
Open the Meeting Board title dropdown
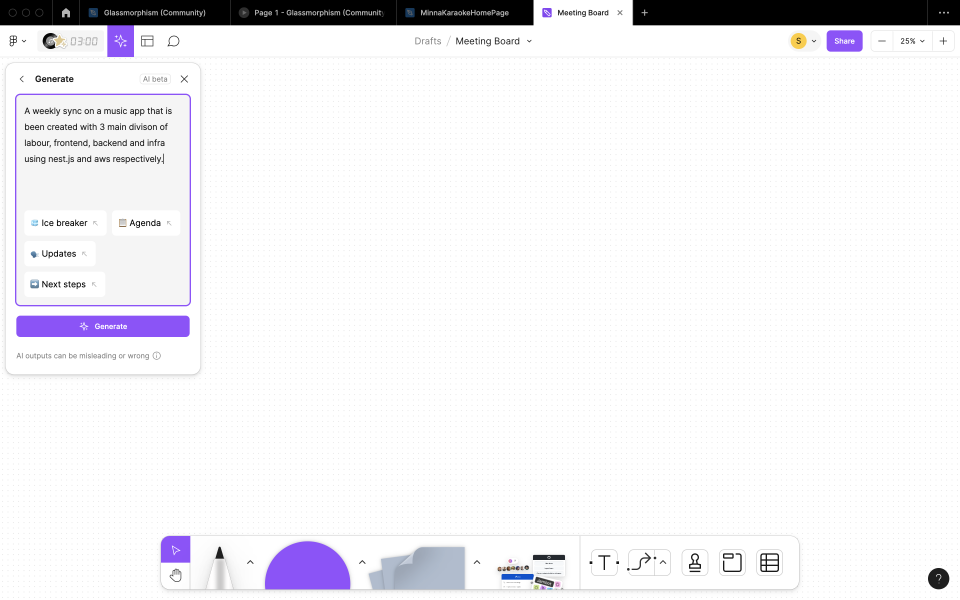click(529, 41)
